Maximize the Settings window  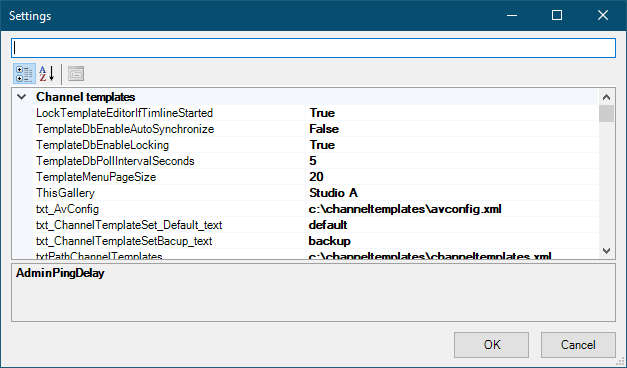(557, 16)
